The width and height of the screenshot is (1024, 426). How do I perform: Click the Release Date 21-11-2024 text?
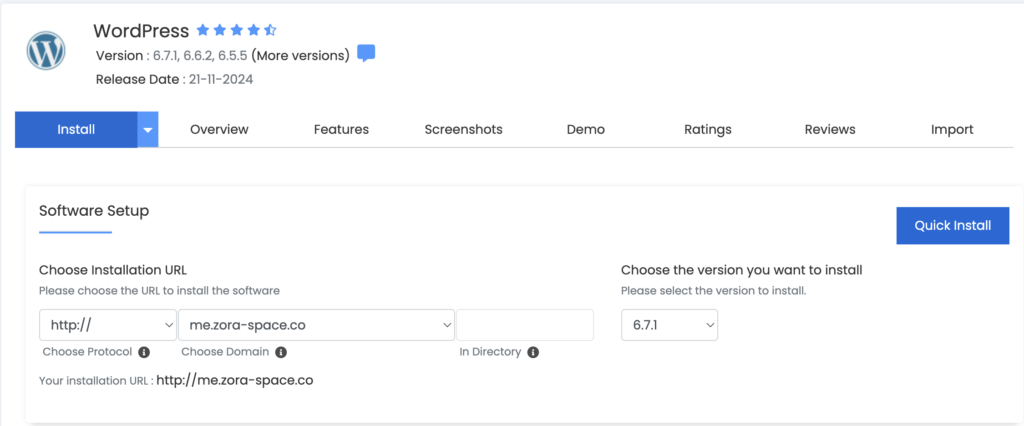coord(174,80)
